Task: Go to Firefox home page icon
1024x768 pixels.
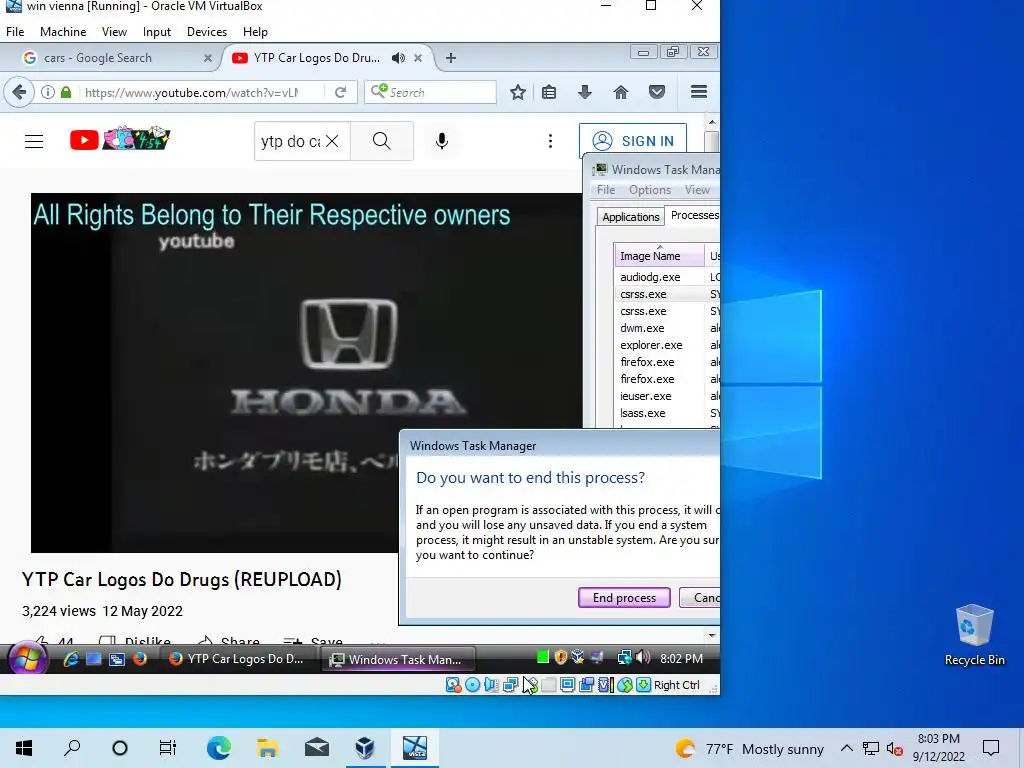Action: pos(621,92)
